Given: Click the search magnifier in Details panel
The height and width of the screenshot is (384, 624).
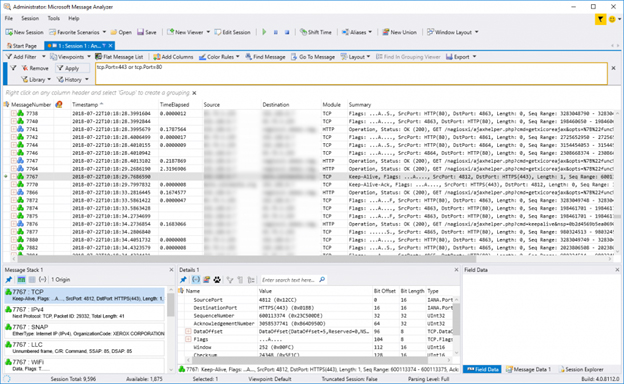Looking at the screenshot, I should (322, 280).
